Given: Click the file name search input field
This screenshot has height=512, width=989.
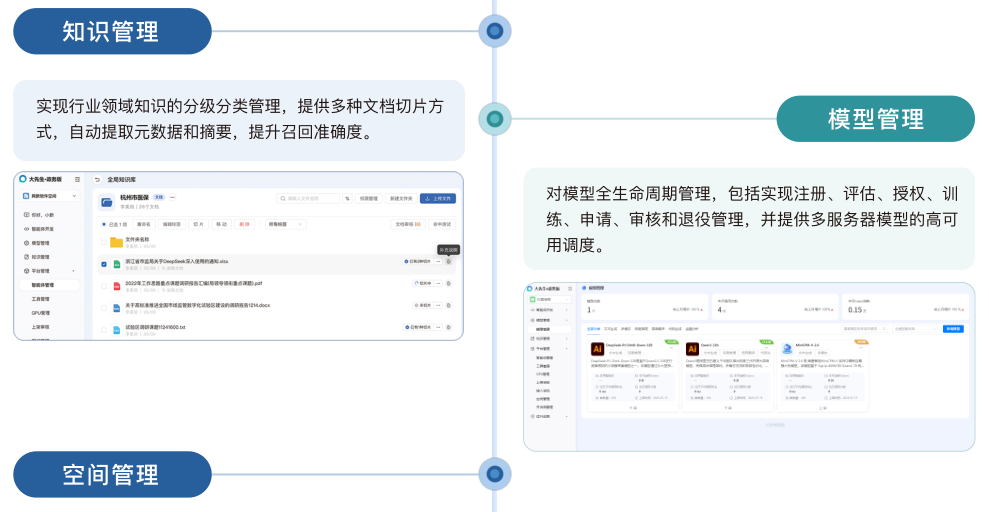Looking at the screenshot, I should pos(308,198).
